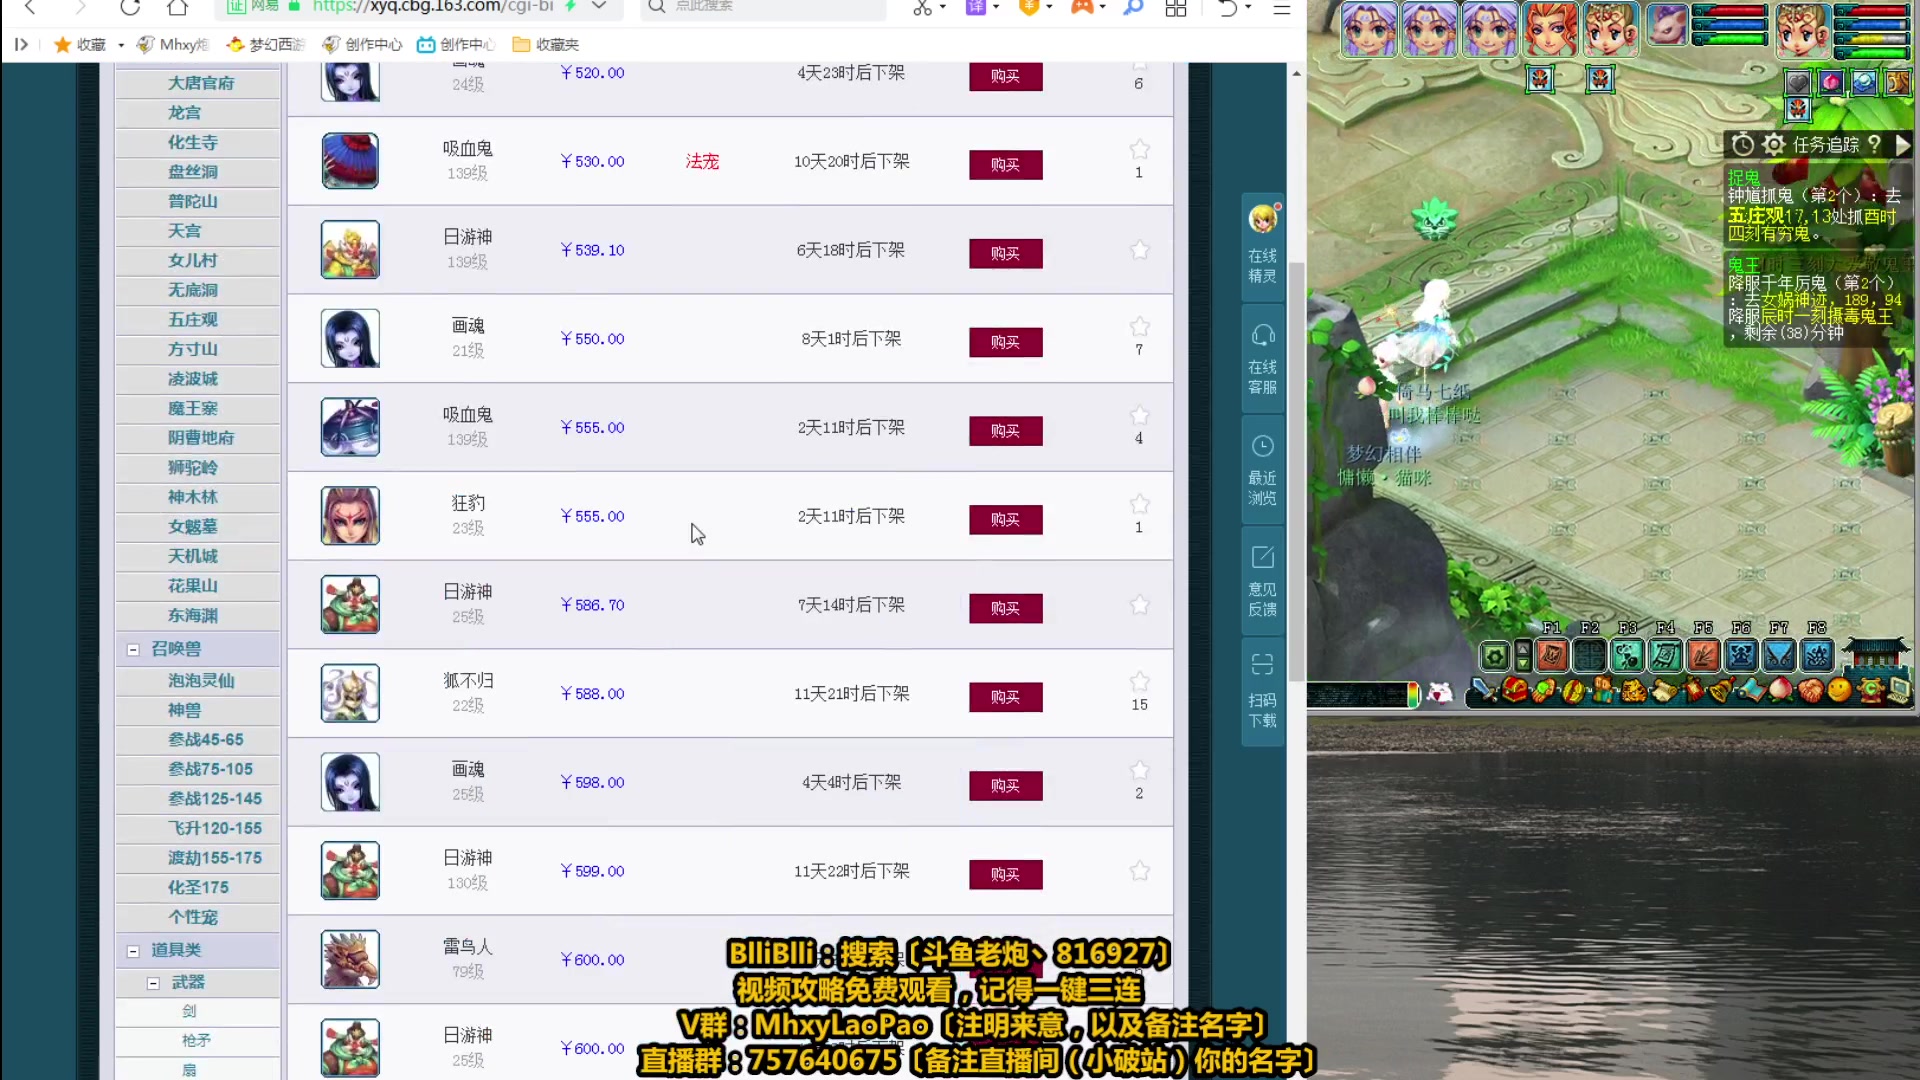1920x1080 pixels.
Task: Click the pet portrait at top of game
Action: (1667, 24)
